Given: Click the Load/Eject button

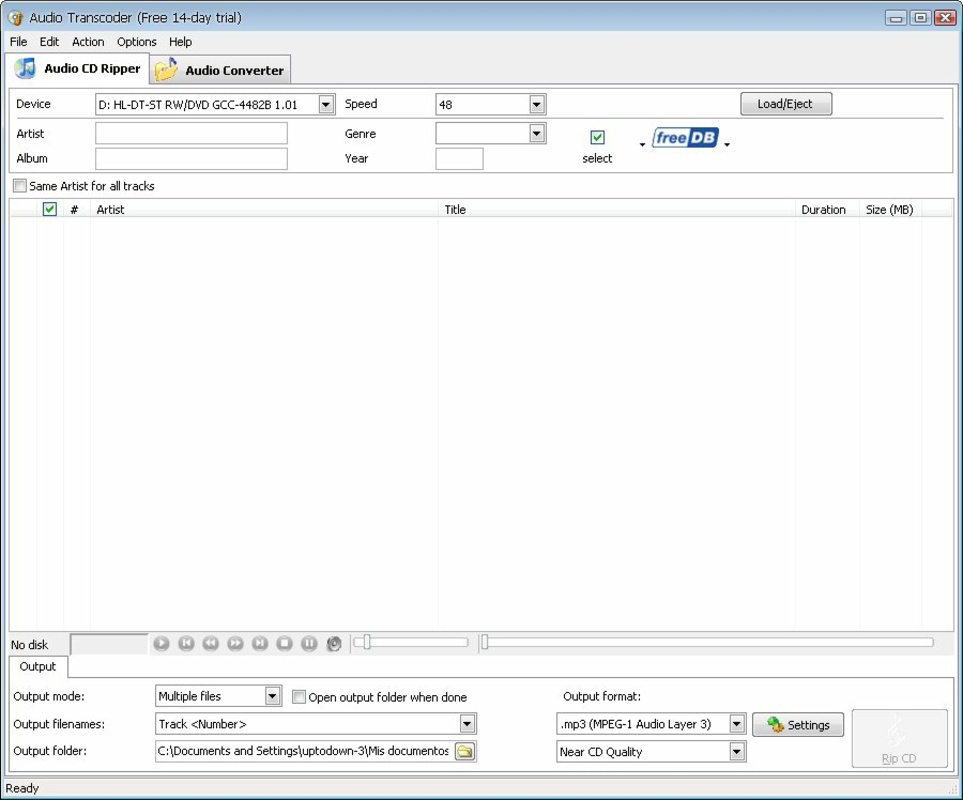Looking at the screenshot, I should point(786,104).
